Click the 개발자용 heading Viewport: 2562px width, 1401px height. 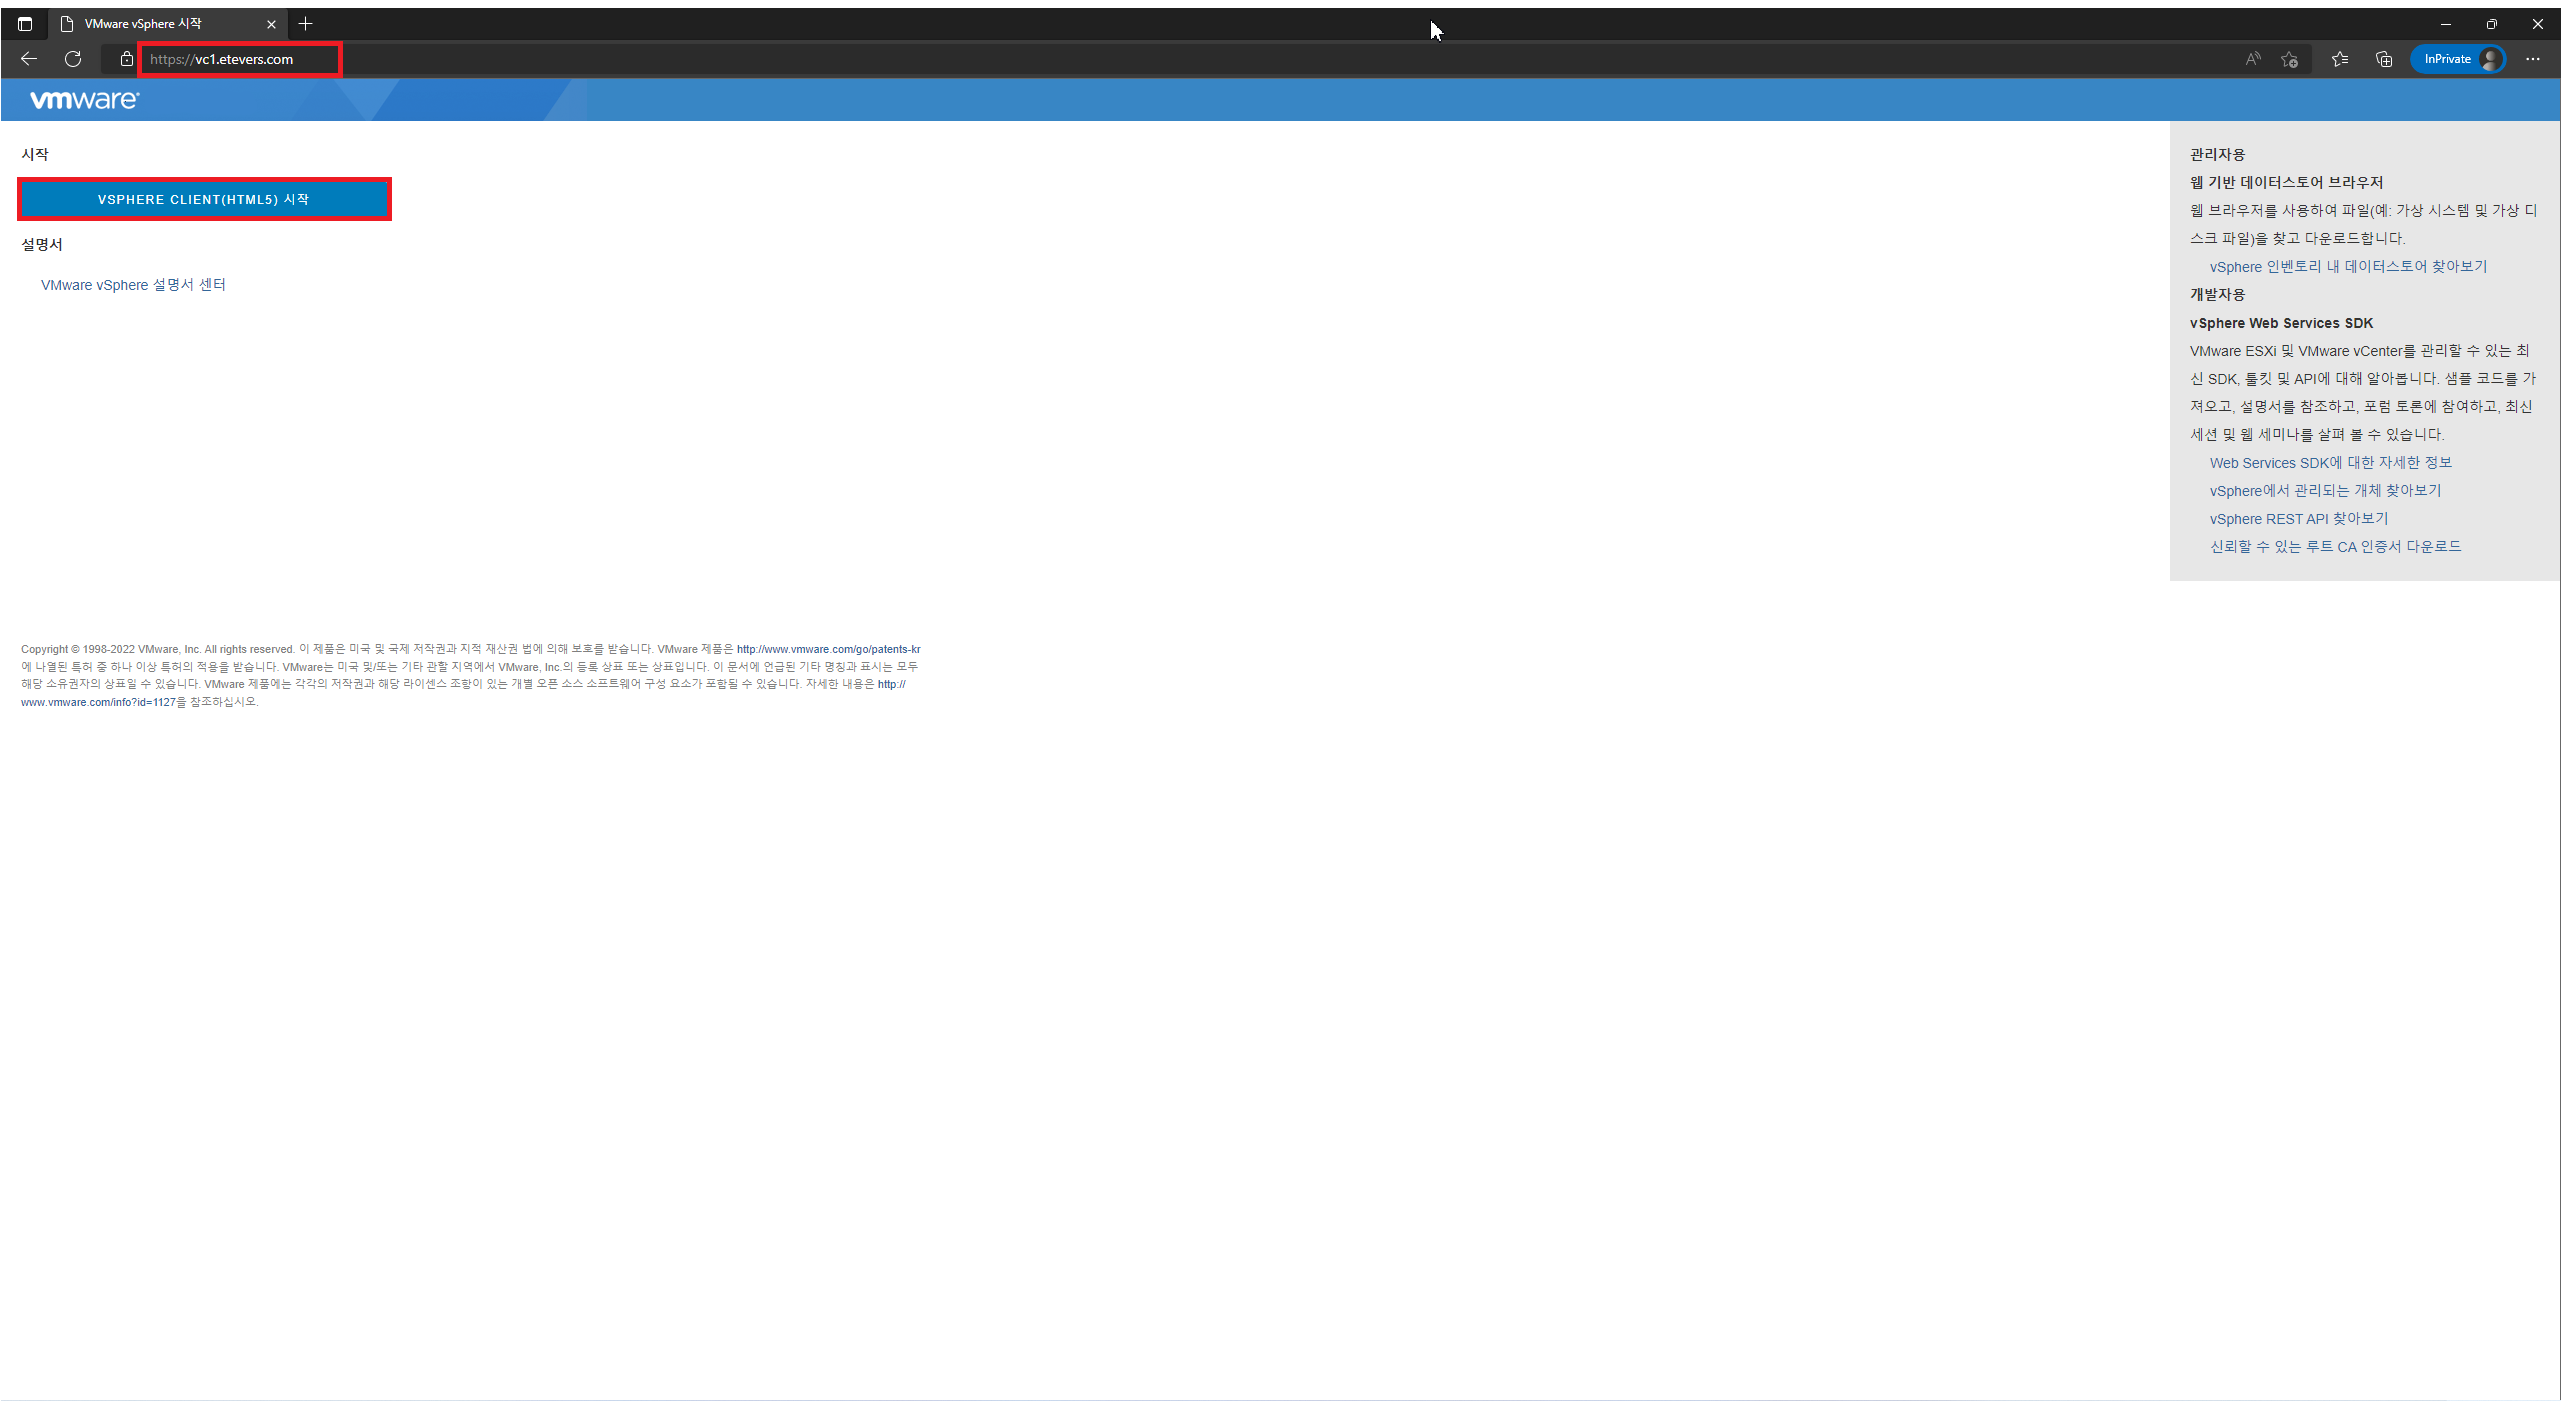2217,295
